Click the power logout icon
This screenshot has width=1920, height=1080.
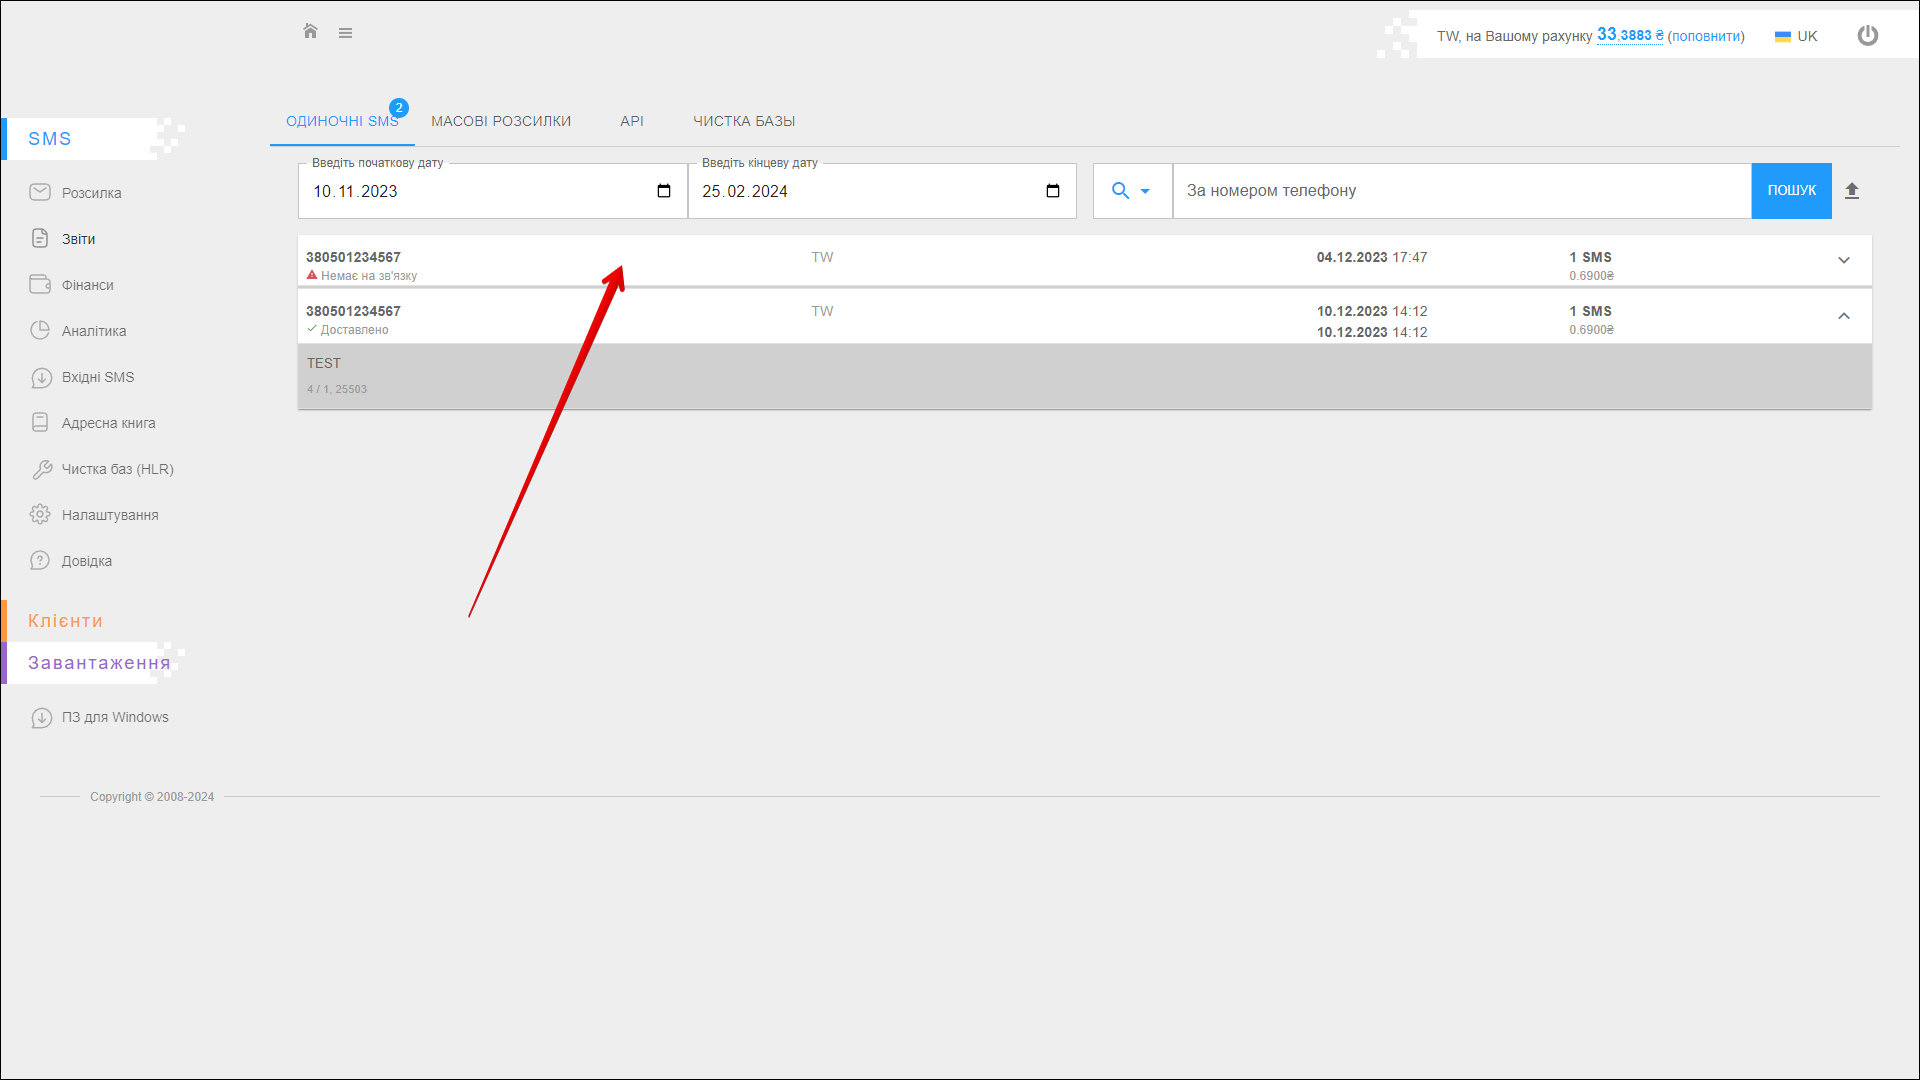coord(1867,36)
